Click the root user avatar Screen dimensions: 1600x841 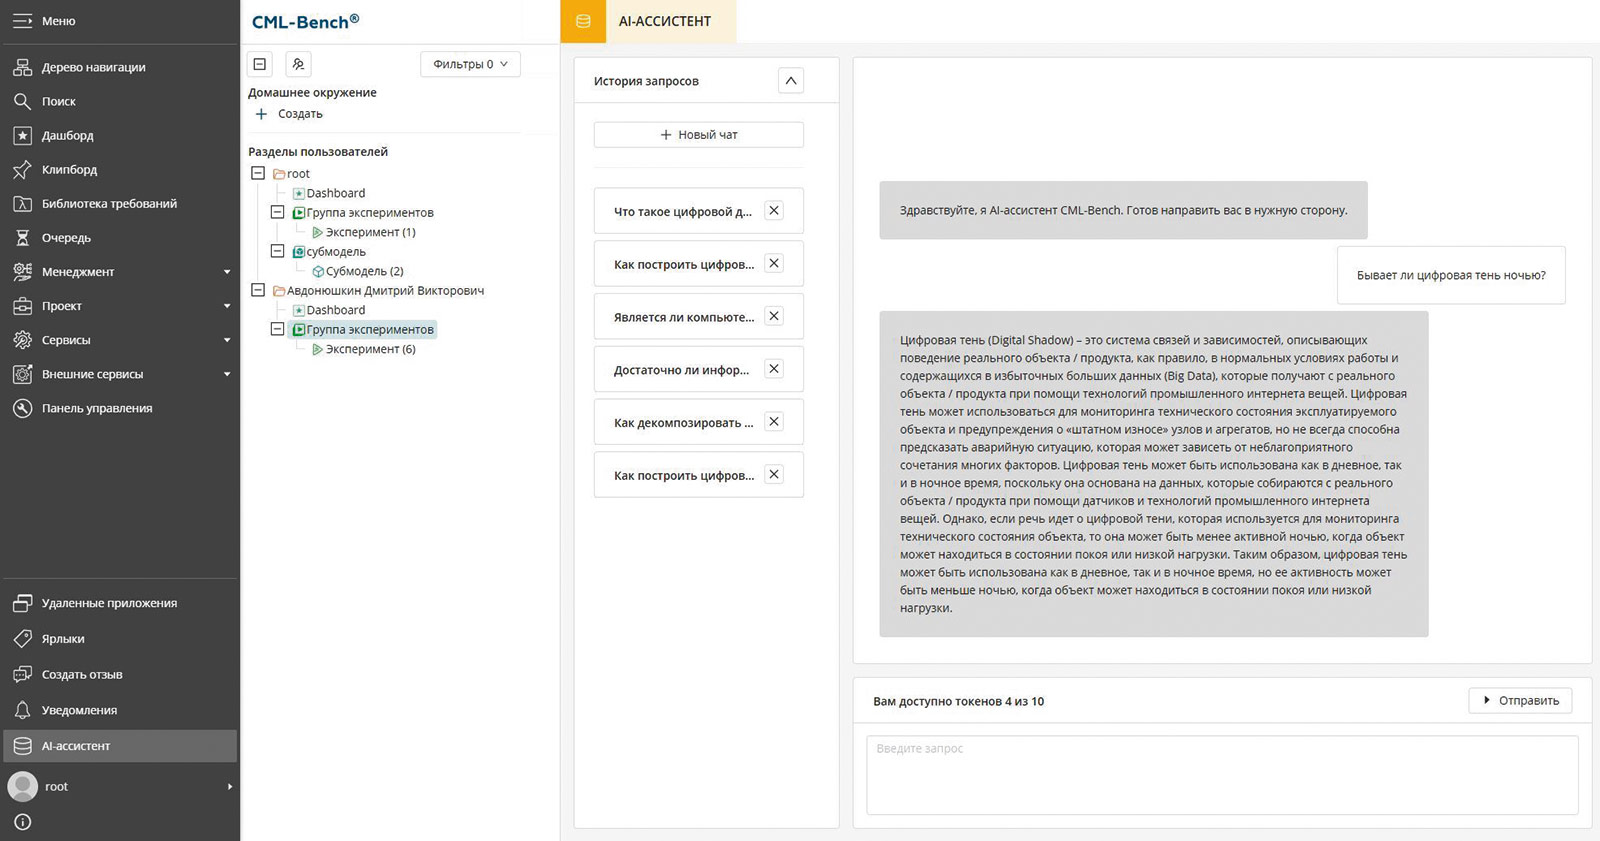22,786
